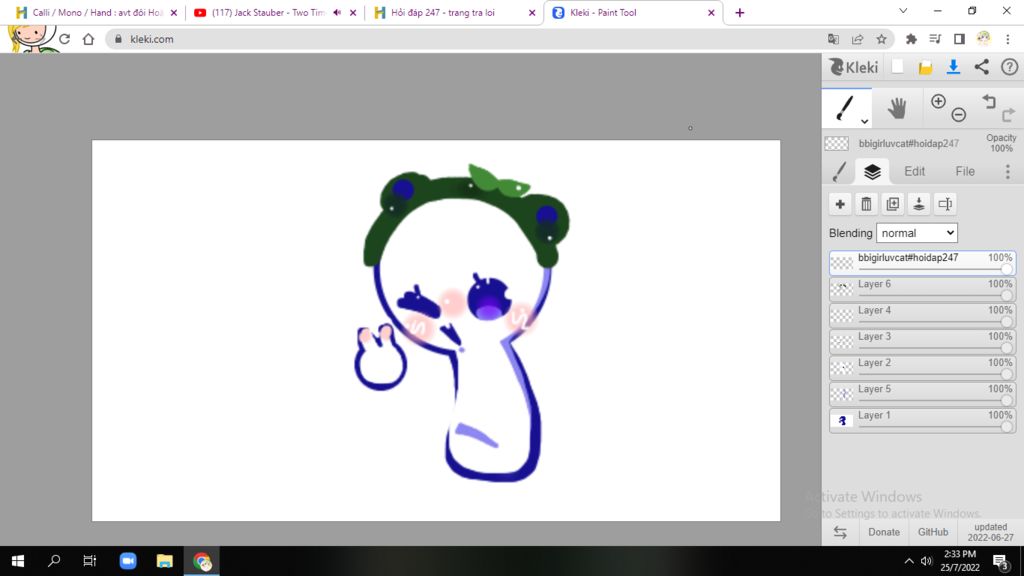The height and width of the screenshot is (576, 1024).
Task: Select Layer 6
Action: click(x=922, y=289)
